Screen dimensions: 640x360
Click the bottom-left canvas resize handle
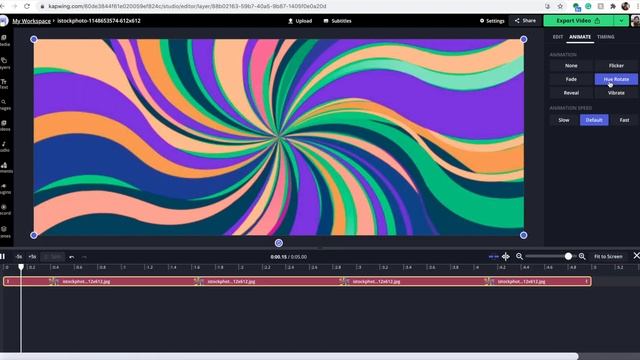(x=34, y=235)
